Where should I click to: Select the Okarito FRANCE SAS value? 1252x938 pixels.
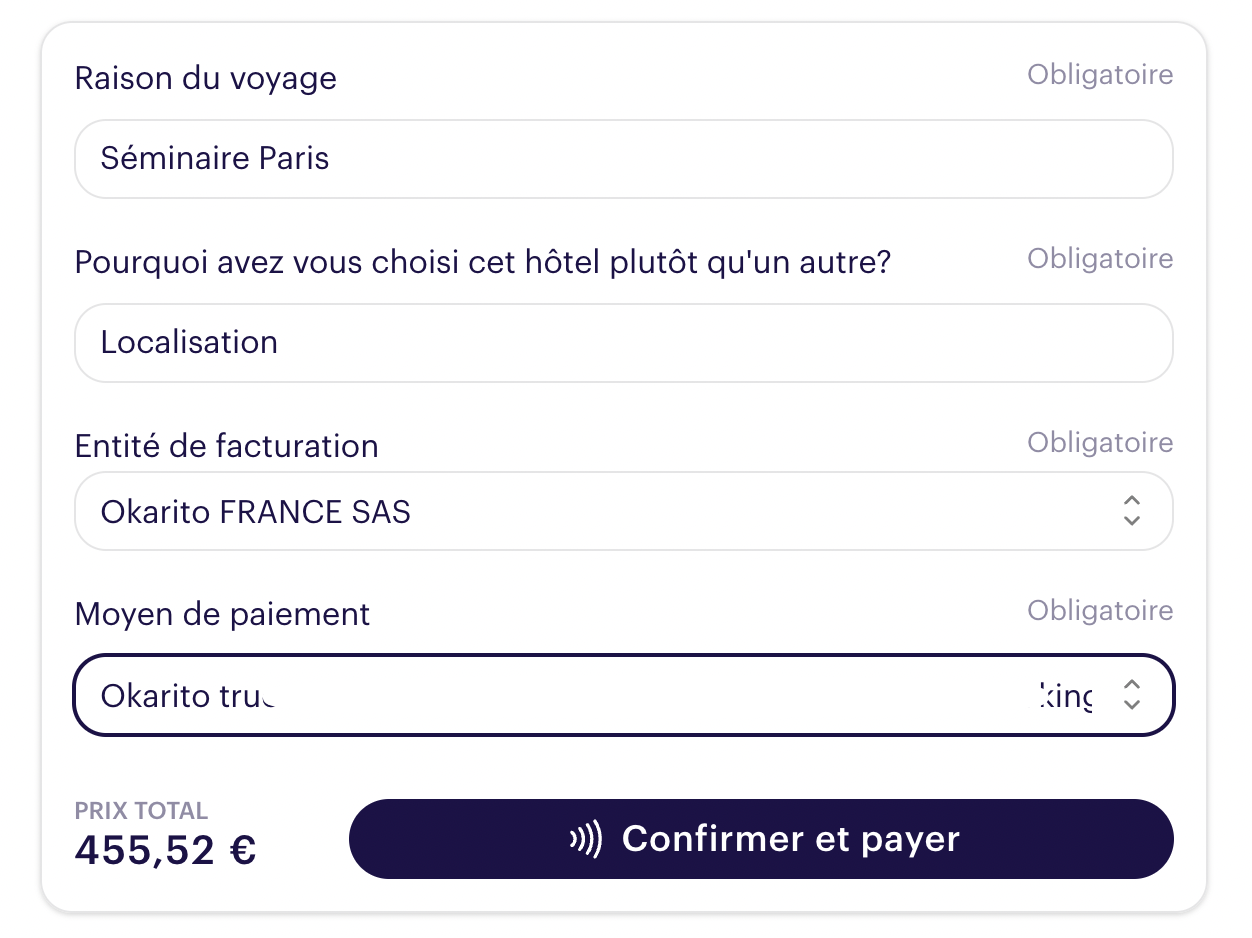255,512
